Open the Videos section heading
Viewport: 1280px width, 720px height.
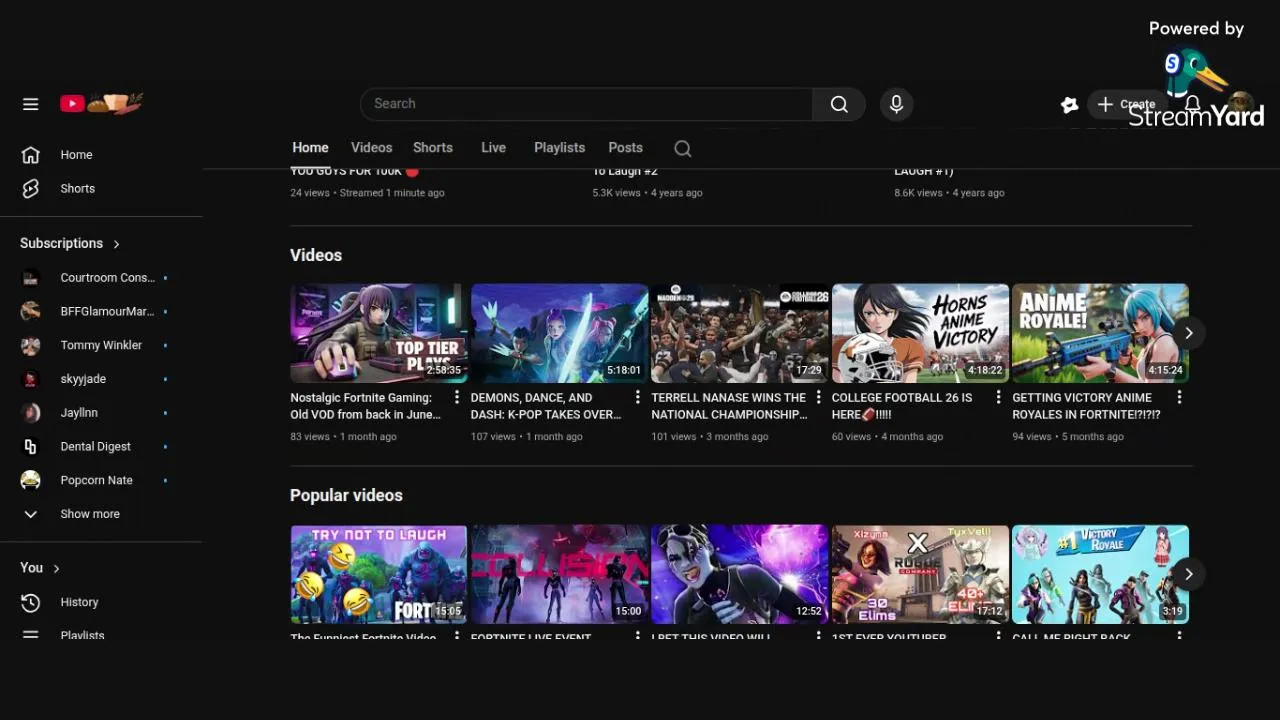pyautogui.click(x=316, y=255)
